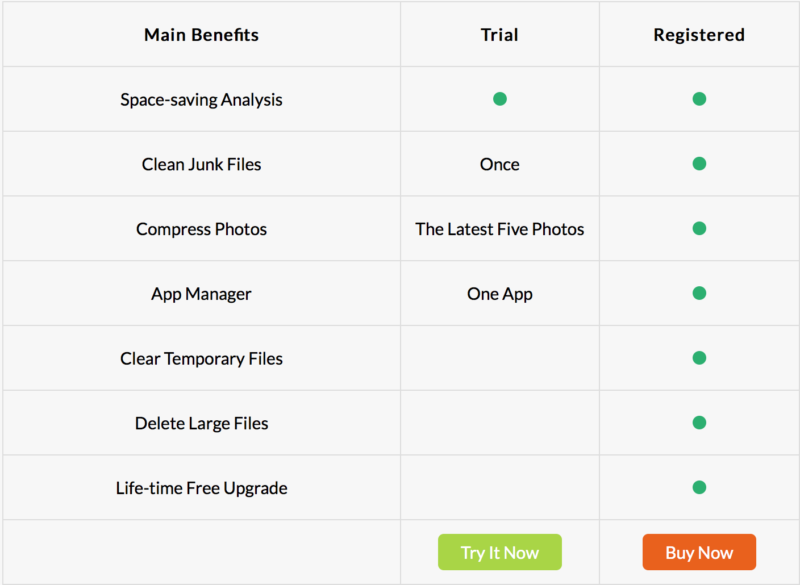Click Registered green dot for Delete Large Files
The image size is (800, 585).
(x=699, y=423)
